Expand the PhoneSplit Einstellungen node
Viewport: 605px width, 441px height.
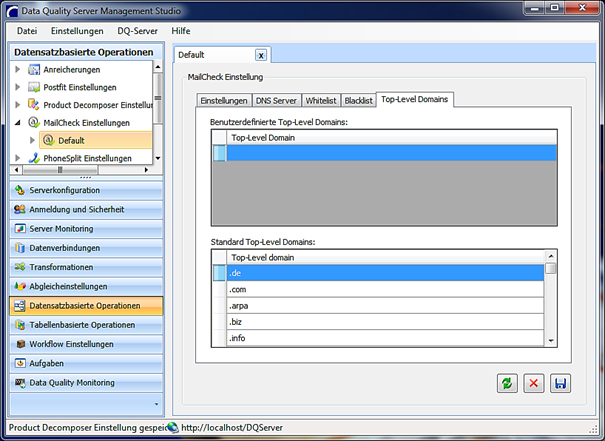tap(17, 158)
